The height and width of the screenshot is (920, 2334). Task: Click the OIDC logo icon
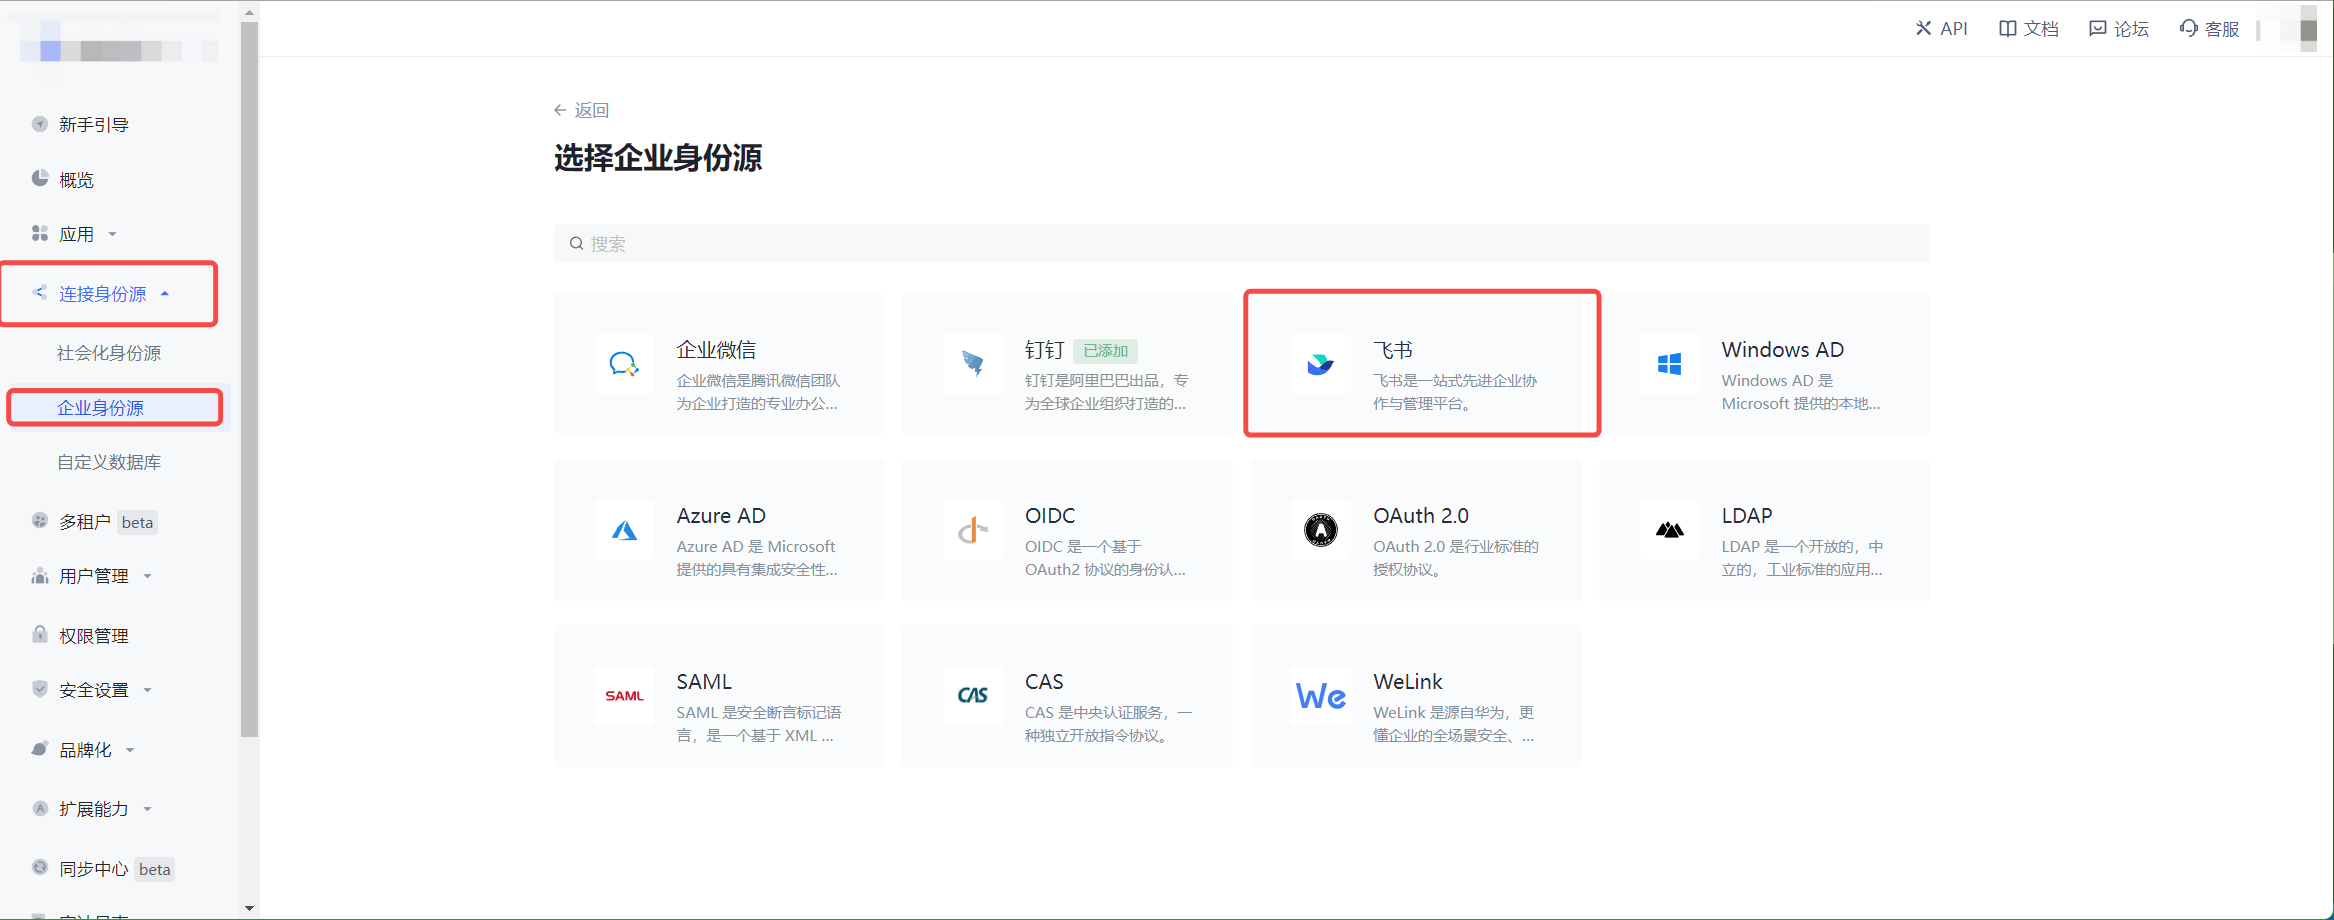[x=972, y=530]
